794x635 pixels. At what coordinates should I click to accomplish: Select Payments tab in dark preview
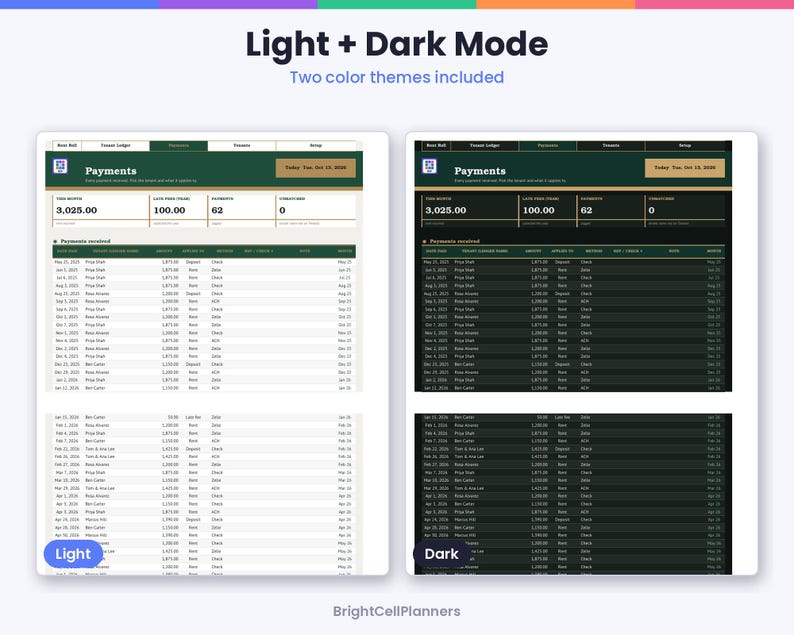pos(547,145)
